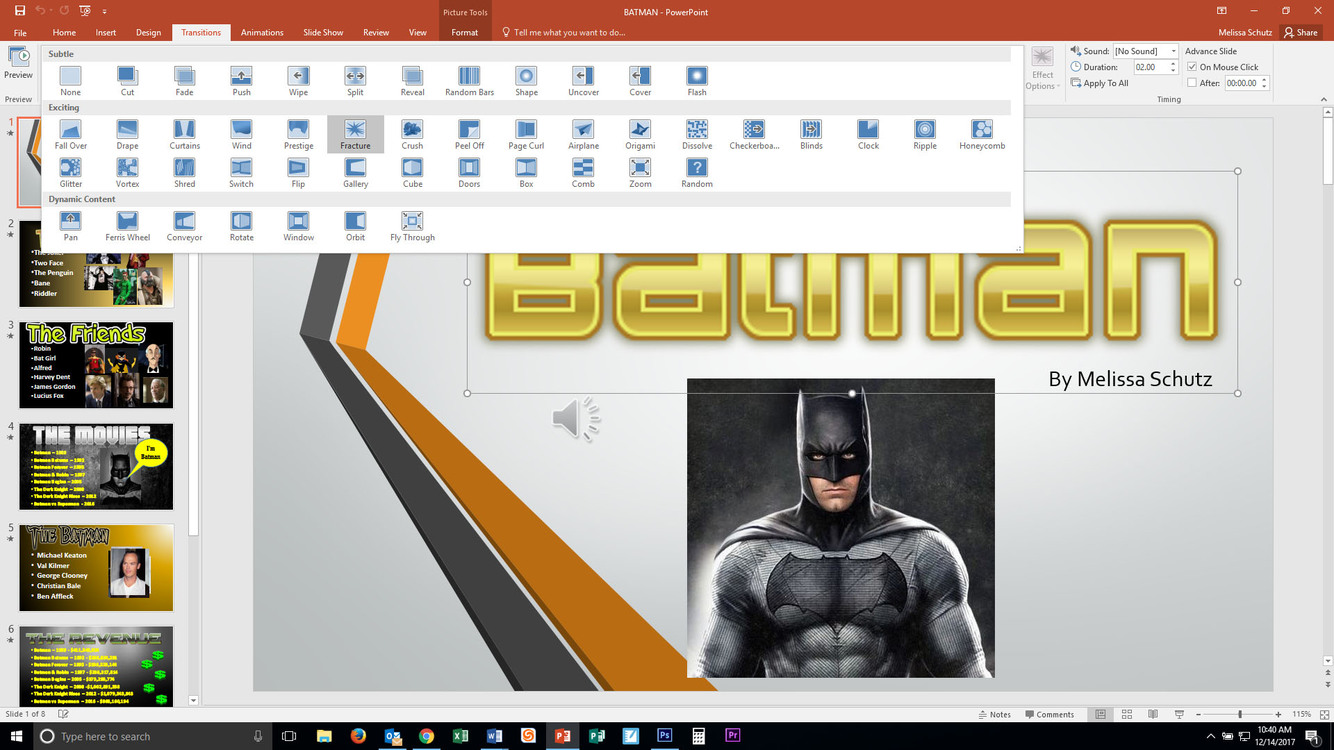Apply the Clock transition
Viewport: 1334px width, 750px height.
click(x=868, y=134)
